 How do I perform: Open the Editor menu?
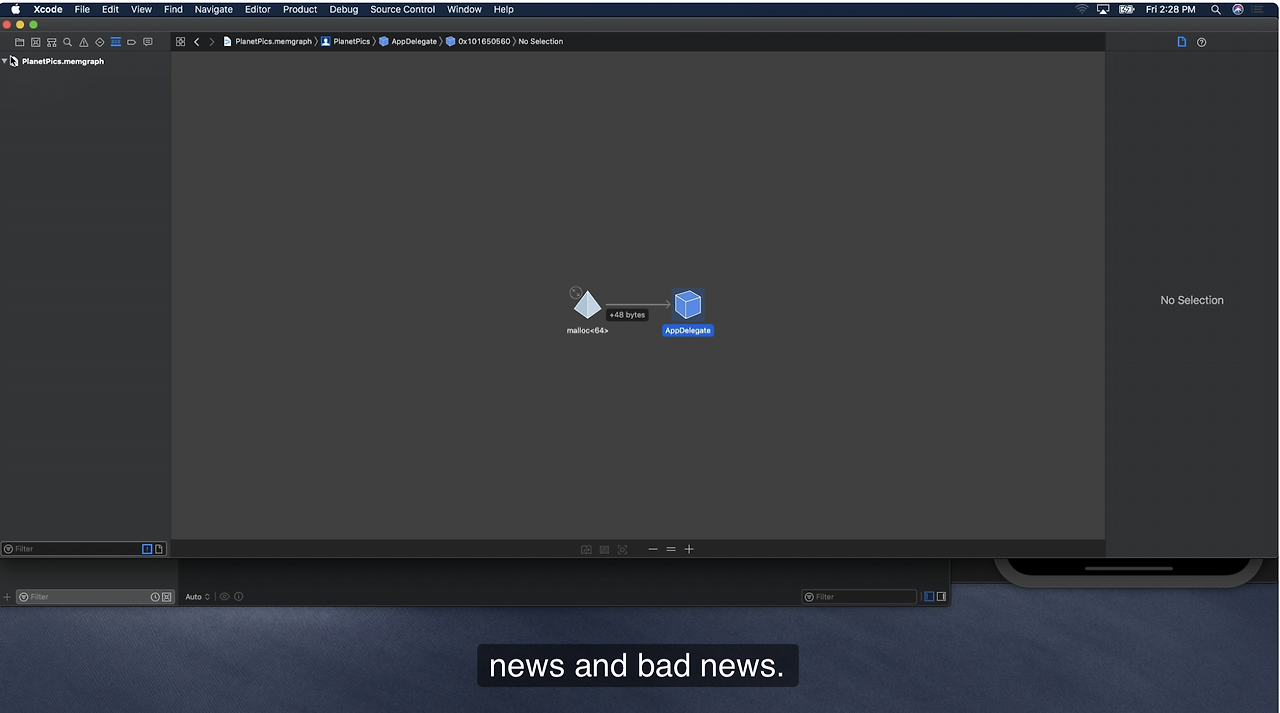click(258, 9)
